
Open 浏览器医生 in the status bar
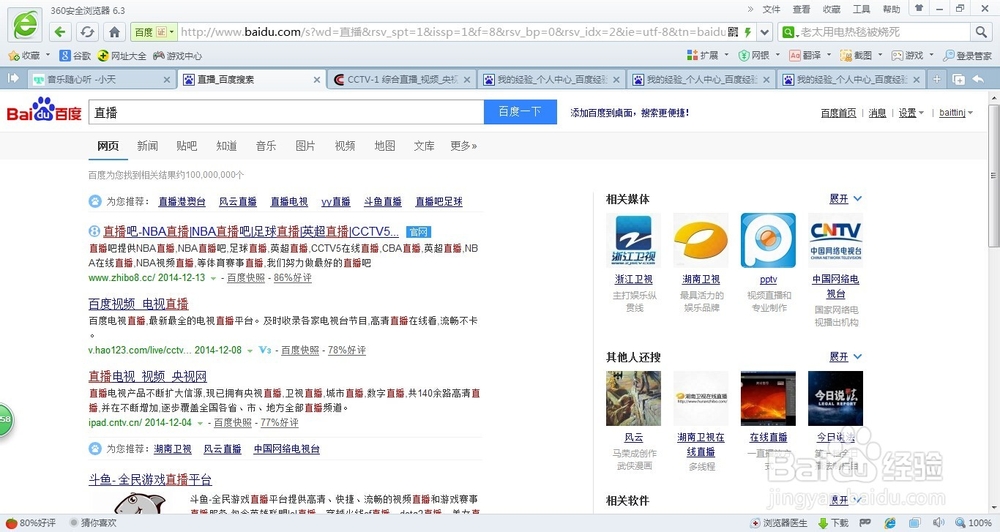(779, 523)
